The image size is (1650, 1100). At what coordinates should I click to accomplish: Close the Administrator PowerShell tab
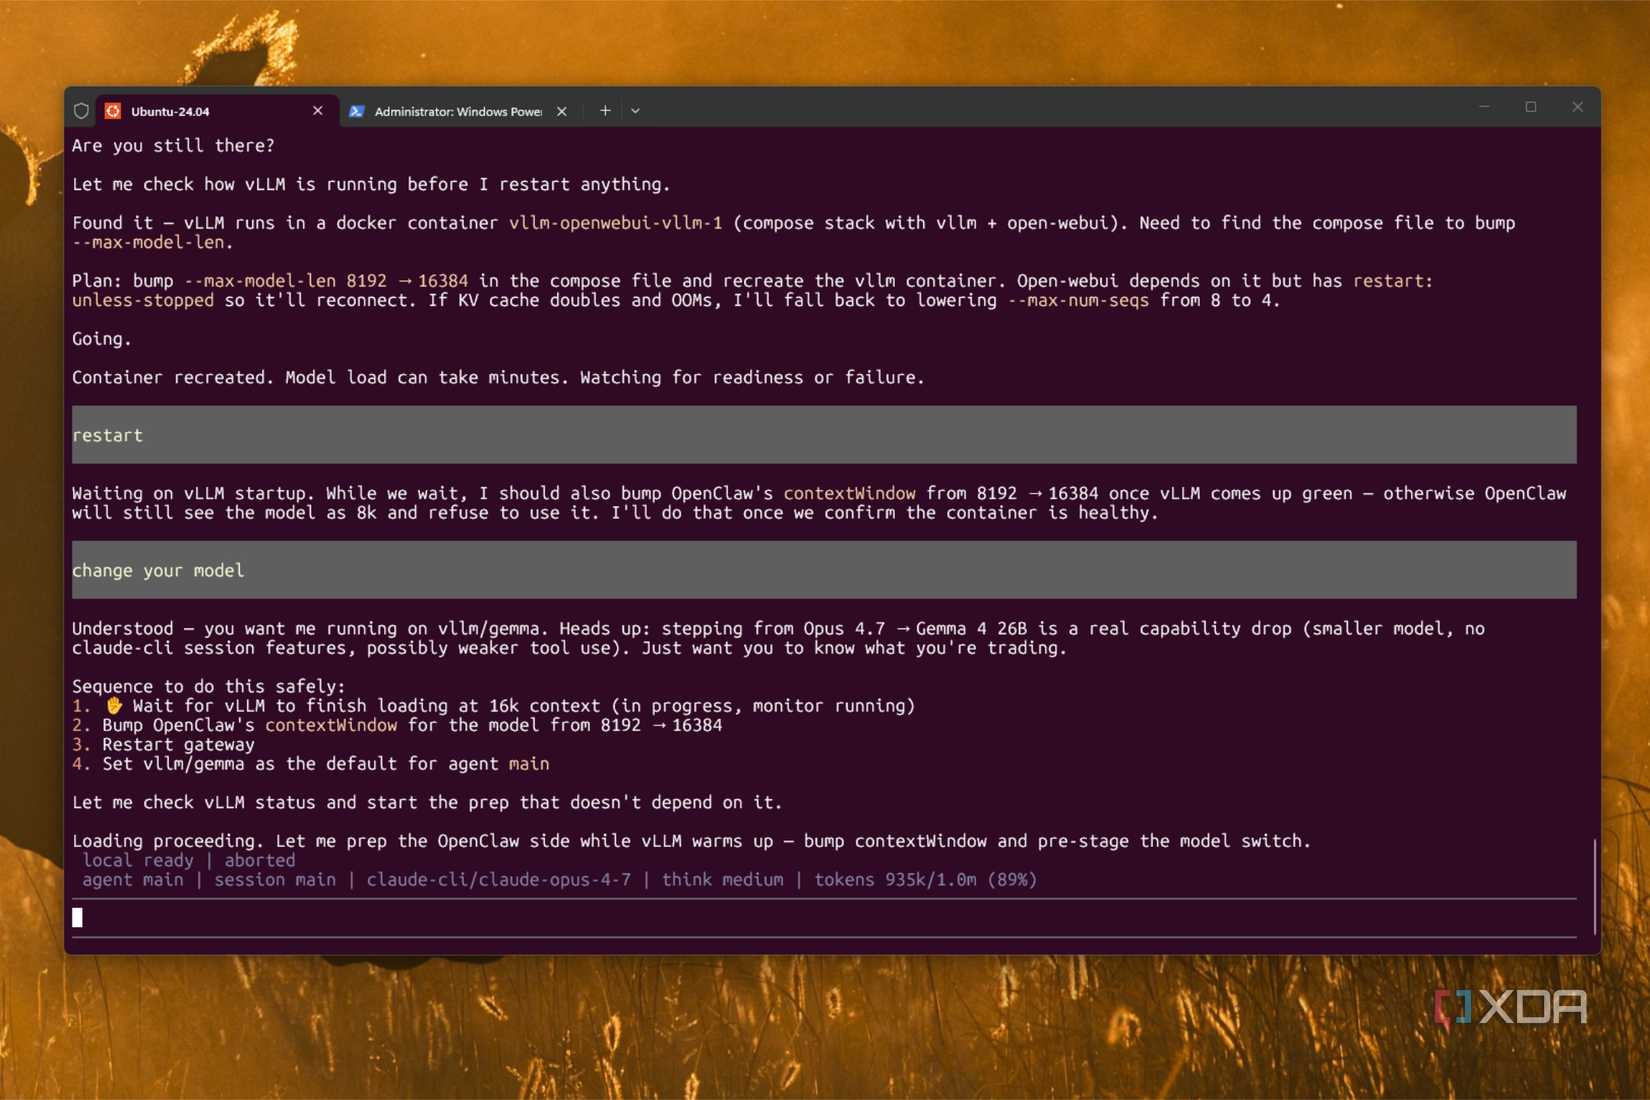point(561,111)
